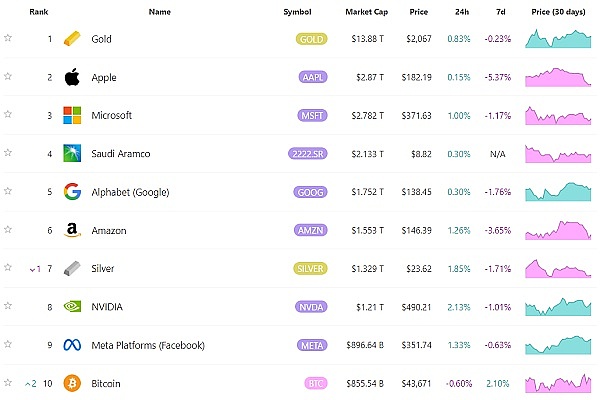Click the Microsoft logo icon
The height and width of the screenshot is (400, 600).
click(x=73, y=115)
